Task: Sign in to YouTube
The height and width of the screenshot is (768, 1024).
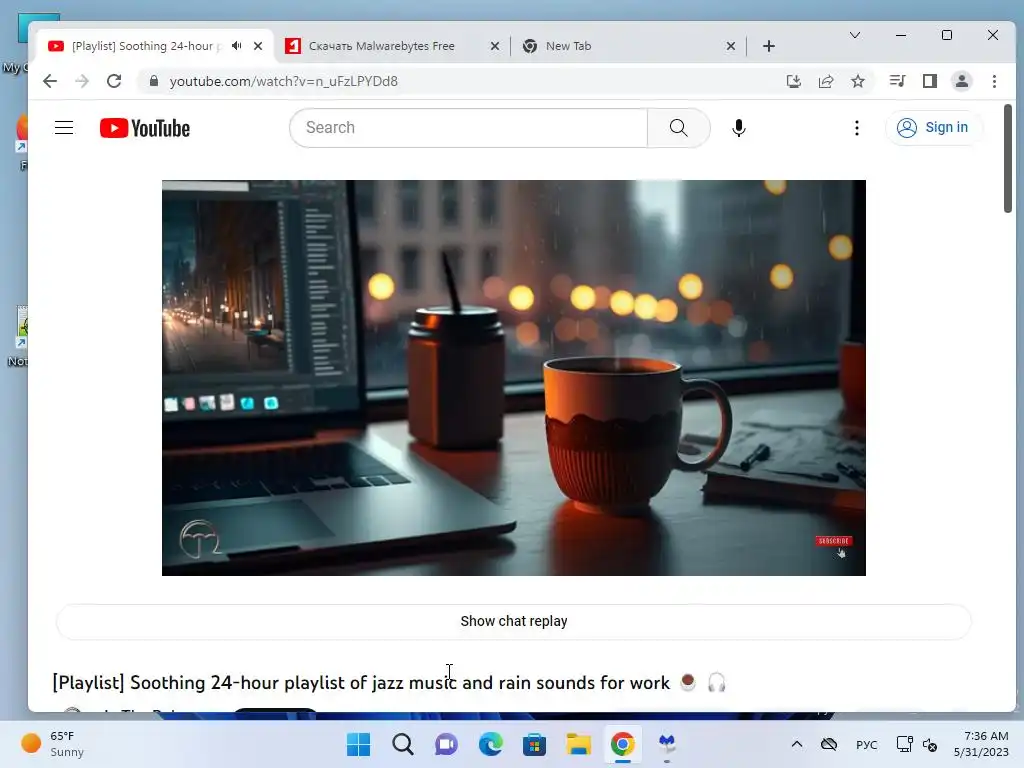Action: [x=933, y=127]
